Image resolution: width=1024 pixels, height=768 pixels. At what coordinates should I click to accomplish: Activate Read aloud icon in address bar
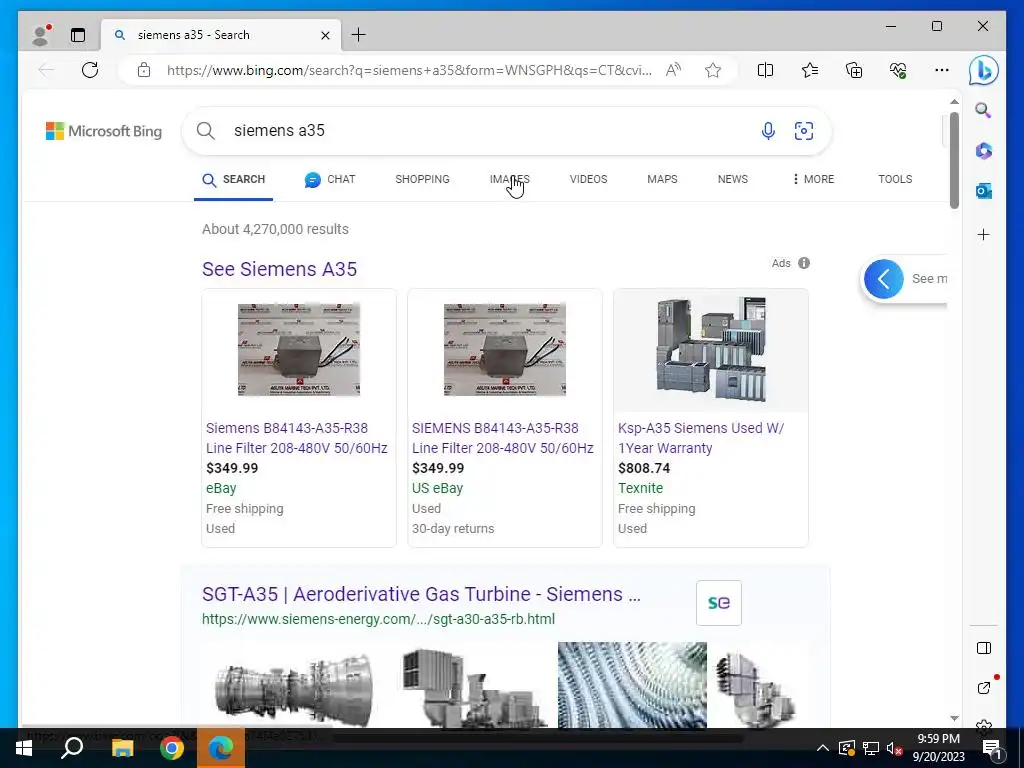click(673, 70)
